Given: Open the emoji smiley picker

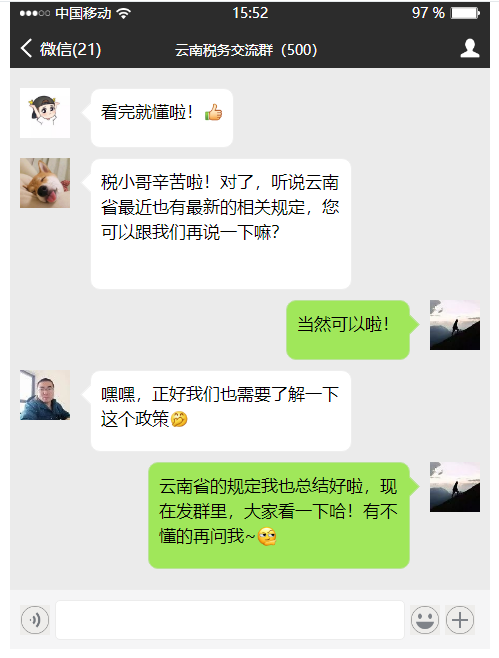Looking at the screenshot, I should pyautogui.click(x=425, y=619).
